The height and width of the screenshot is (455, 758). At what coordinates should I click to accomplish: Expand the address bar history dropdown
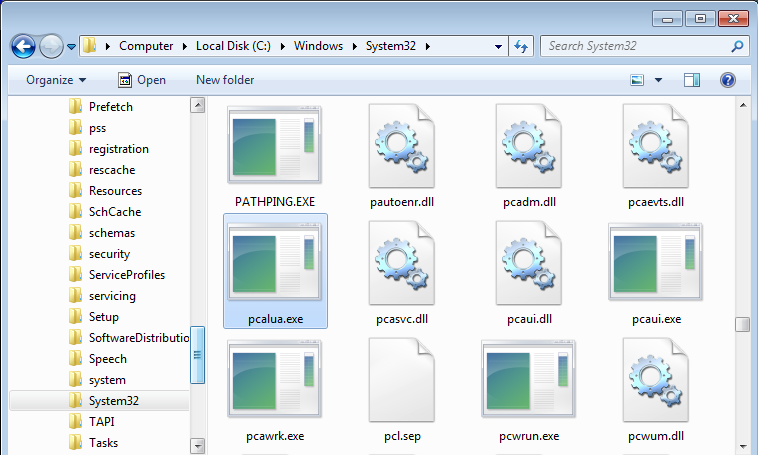click(x=498, y=46)
